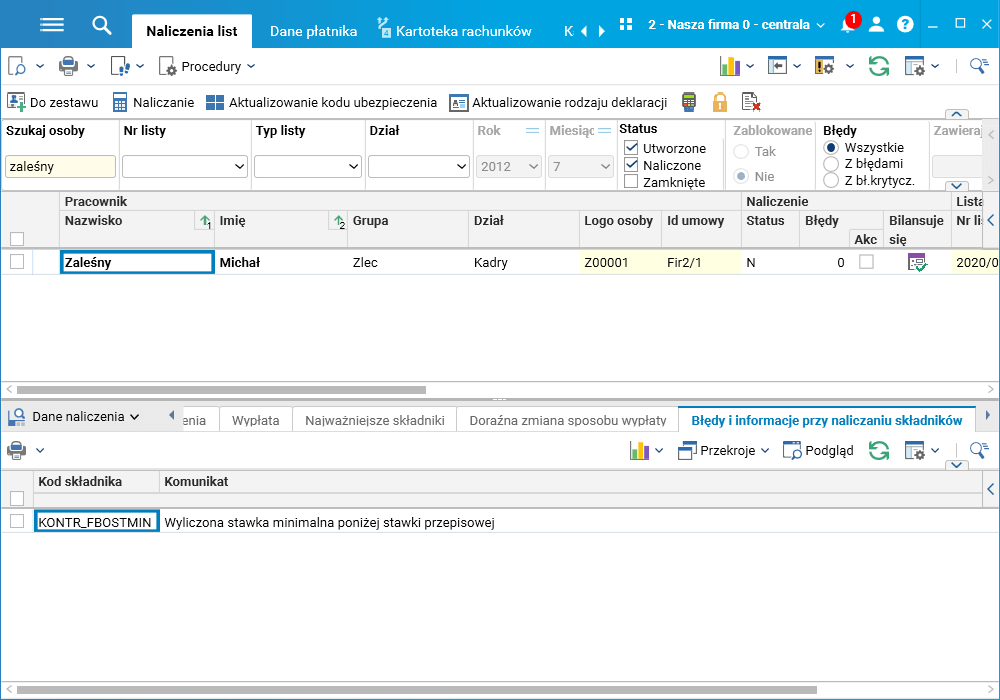Select the Z00001 Logo osoby cell
This screenshot has width=1000, height=700.
click(x=620, y=262)
